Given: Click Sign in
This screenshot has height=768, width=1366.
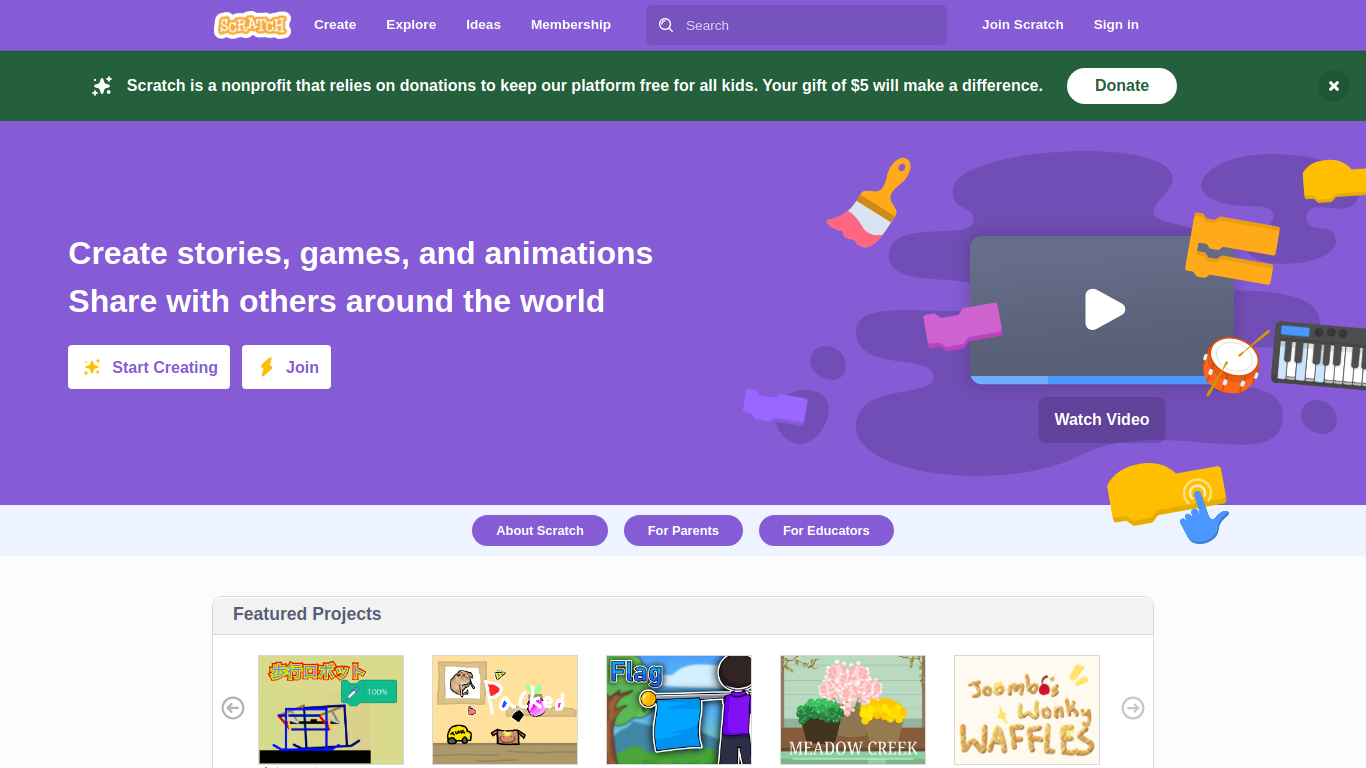Looking at the screenshot, I should click(1116, 25).
